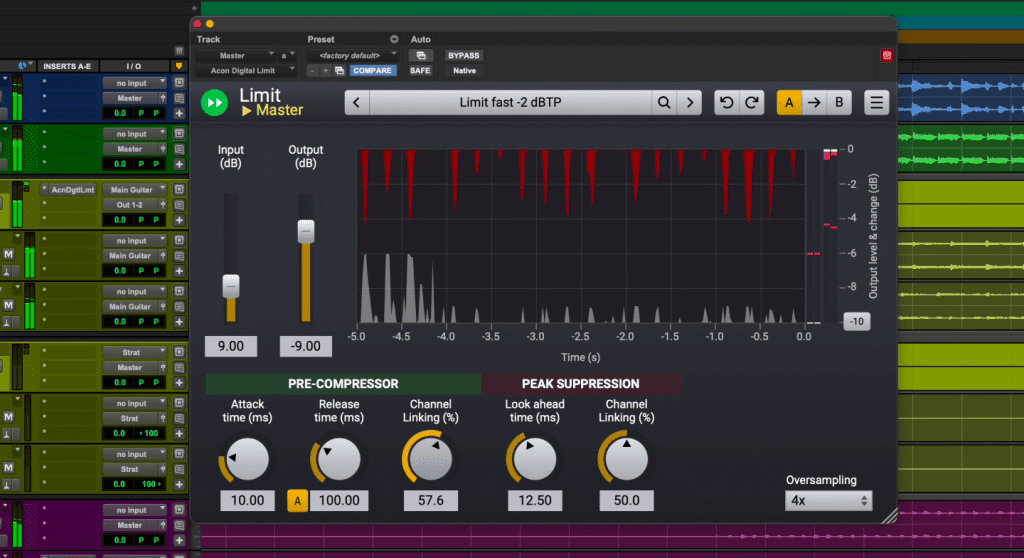Open the Preset section round menu arrow

coord(394,39)
